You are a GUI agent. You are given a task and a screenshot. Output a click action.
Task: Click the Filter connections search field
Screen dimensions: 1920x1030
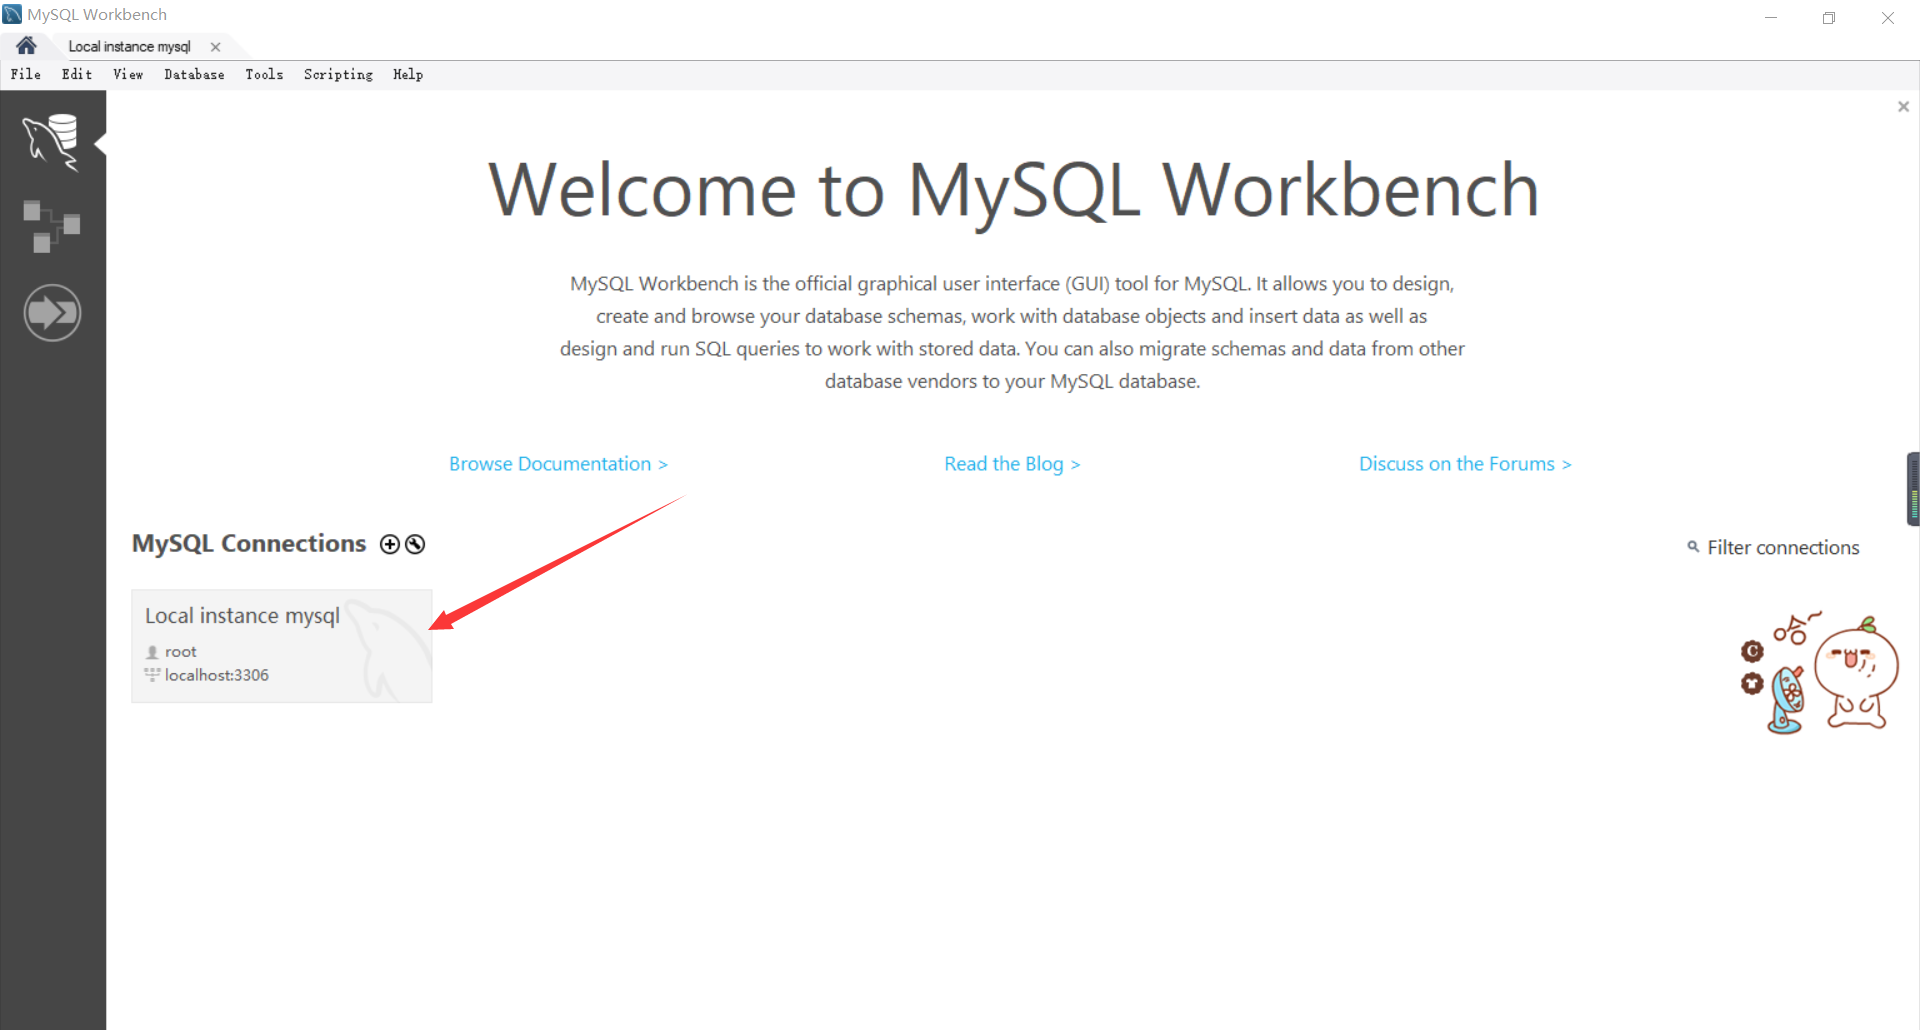(x=1783, y=548)
